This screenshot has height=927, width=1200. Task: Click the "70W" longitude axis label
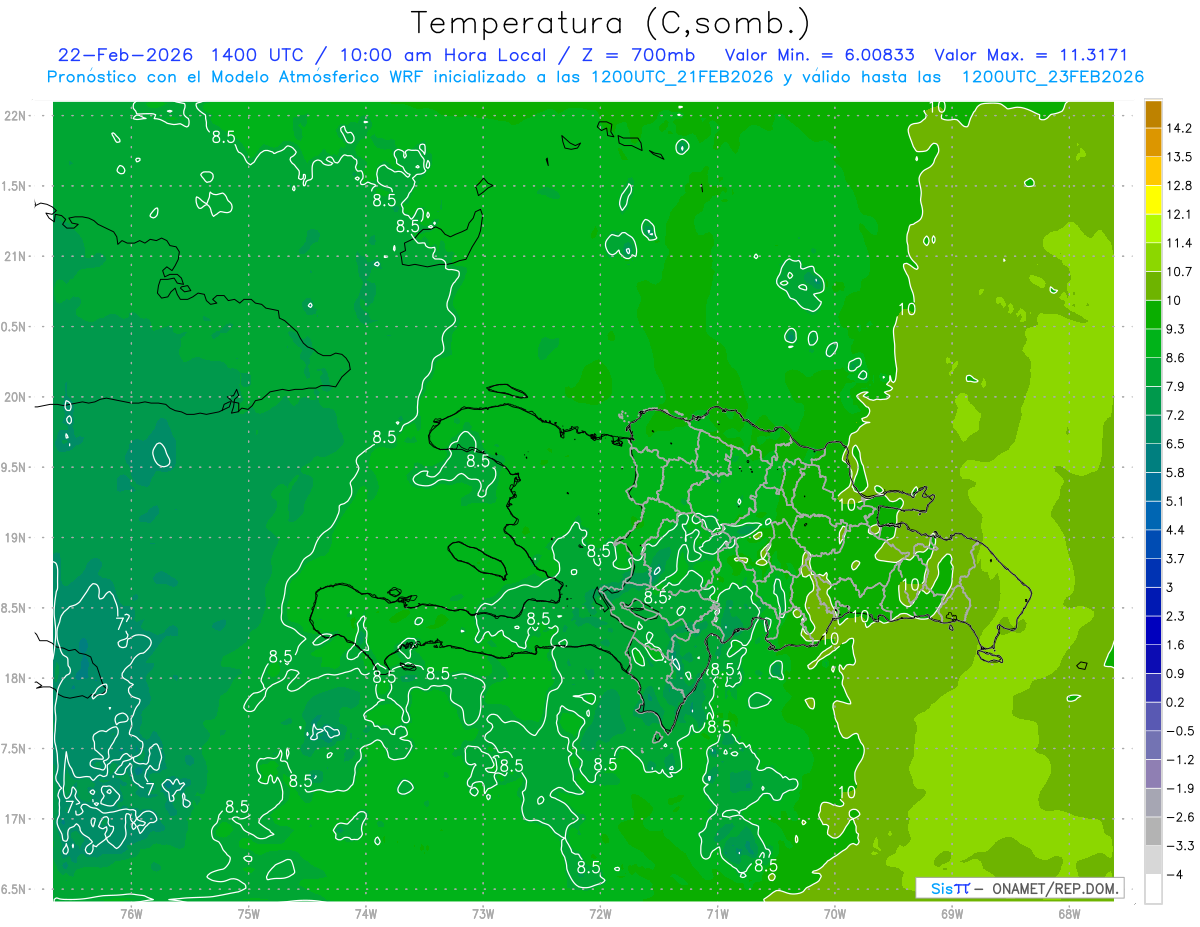tap(835, 915)
